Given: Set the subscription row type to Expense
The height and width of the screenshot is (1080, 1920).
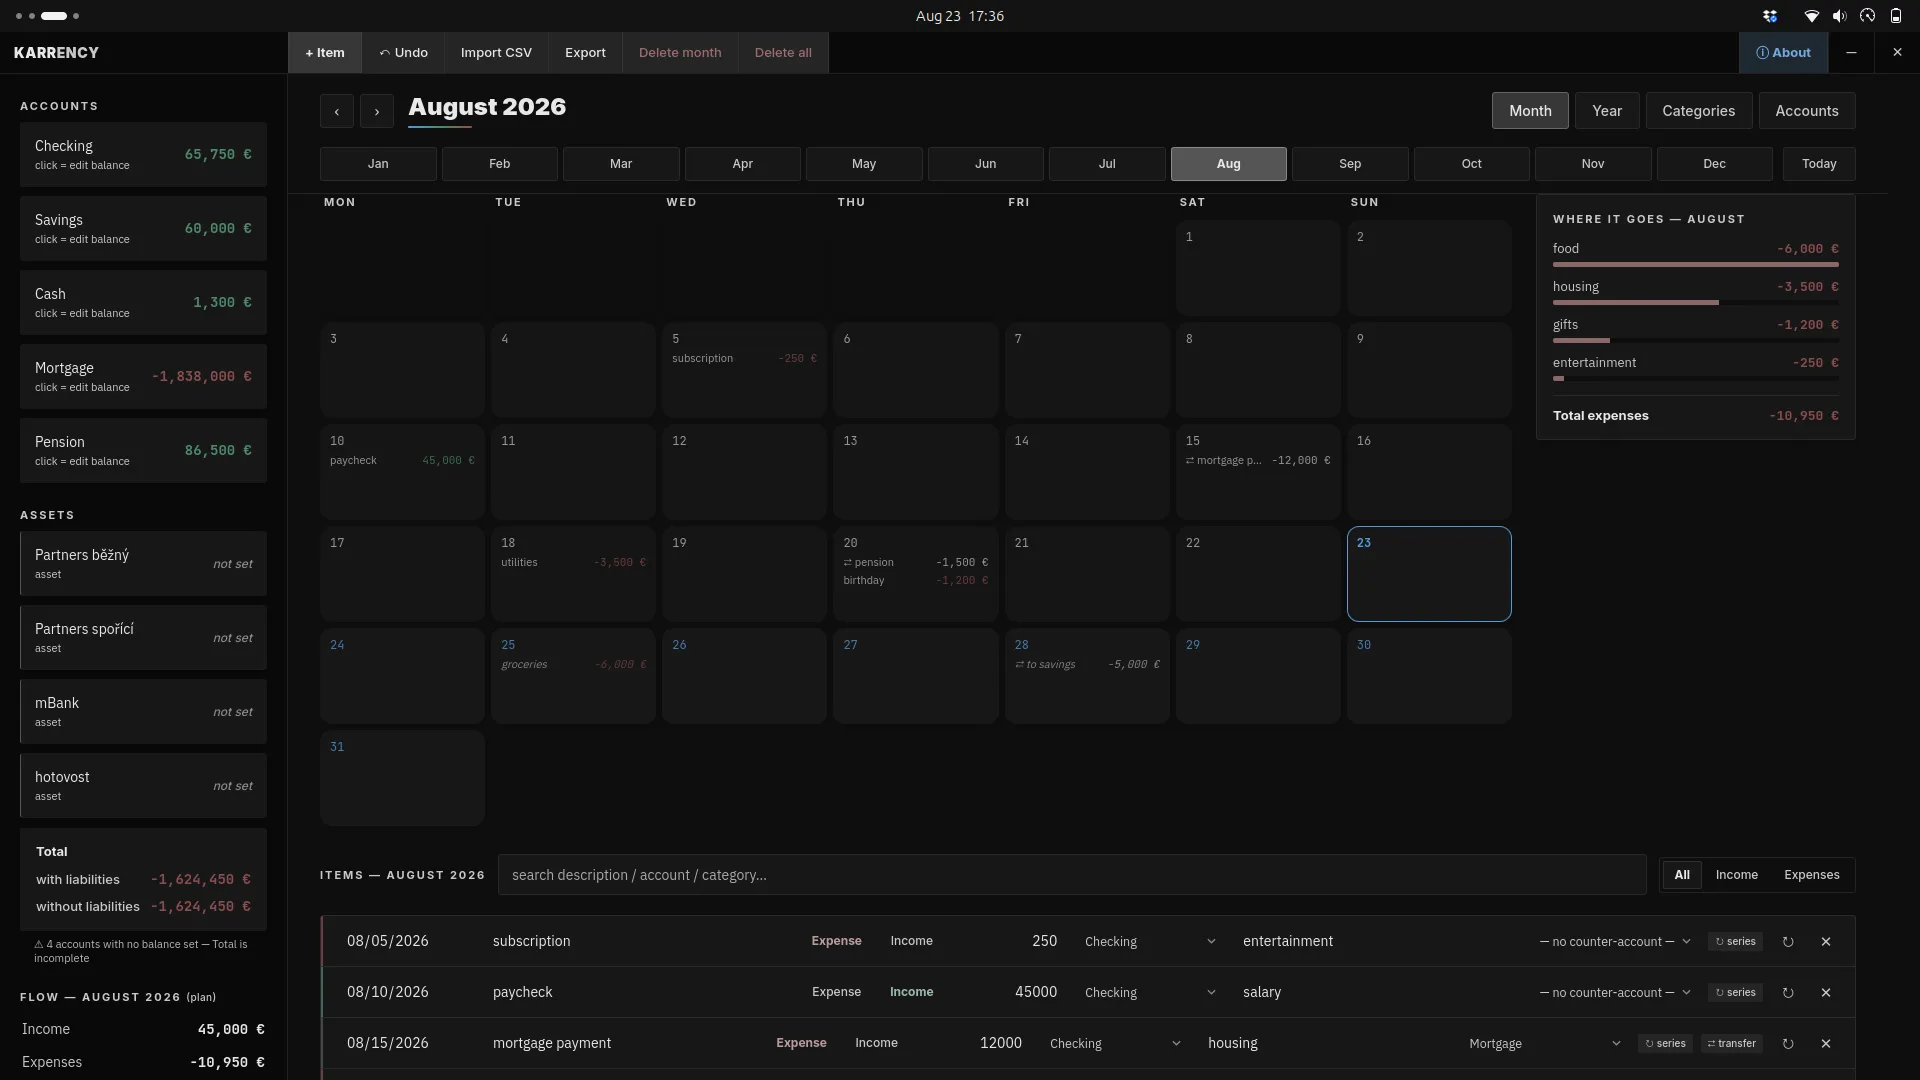Looking at the screenshot, I should [x=836, y=942].
